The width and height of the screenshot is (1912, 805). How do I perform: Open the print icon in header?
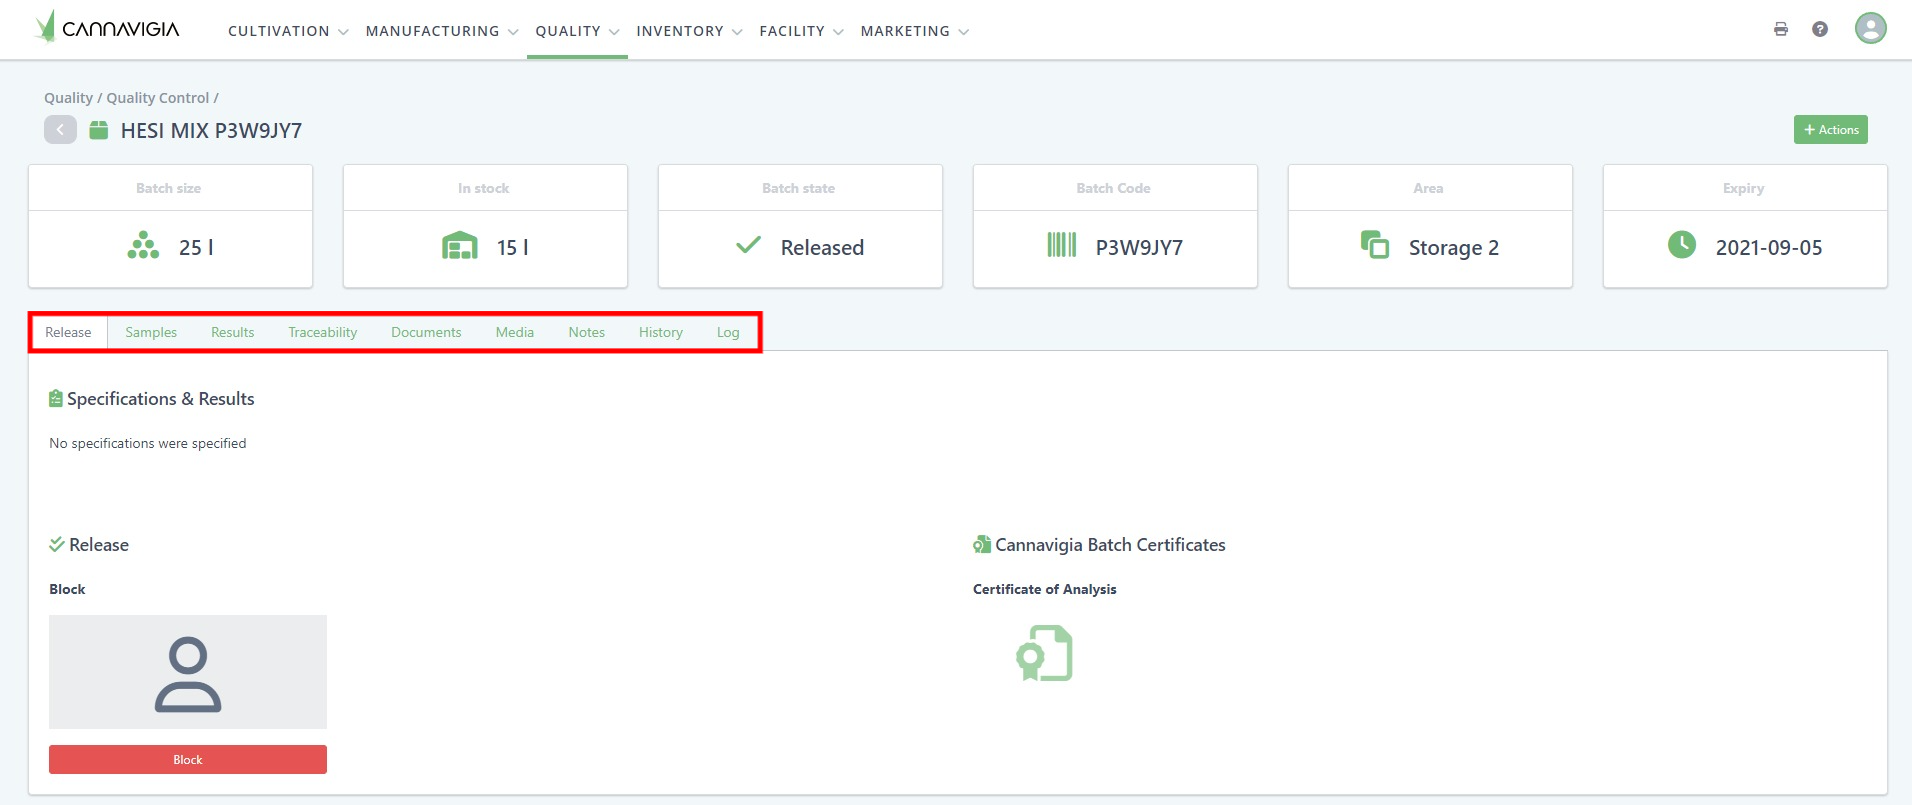pos(1781,29)
